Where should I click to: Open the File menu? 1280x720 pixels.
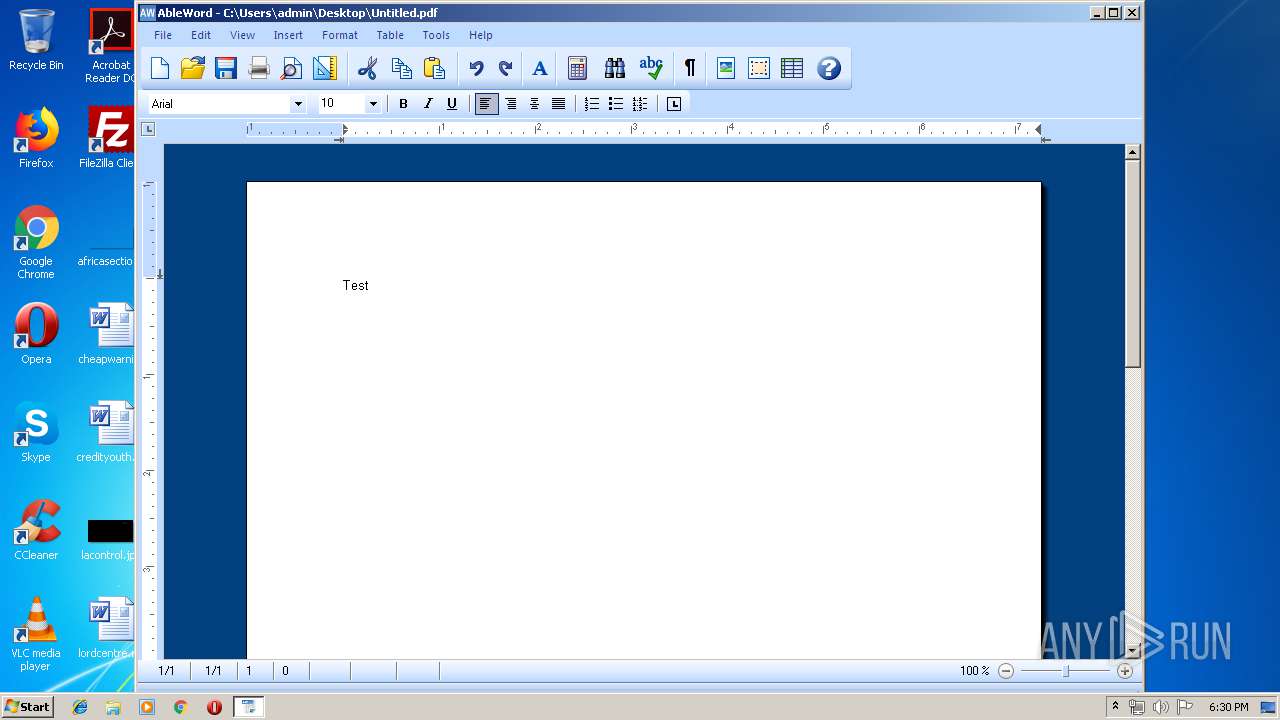(163, 35)
